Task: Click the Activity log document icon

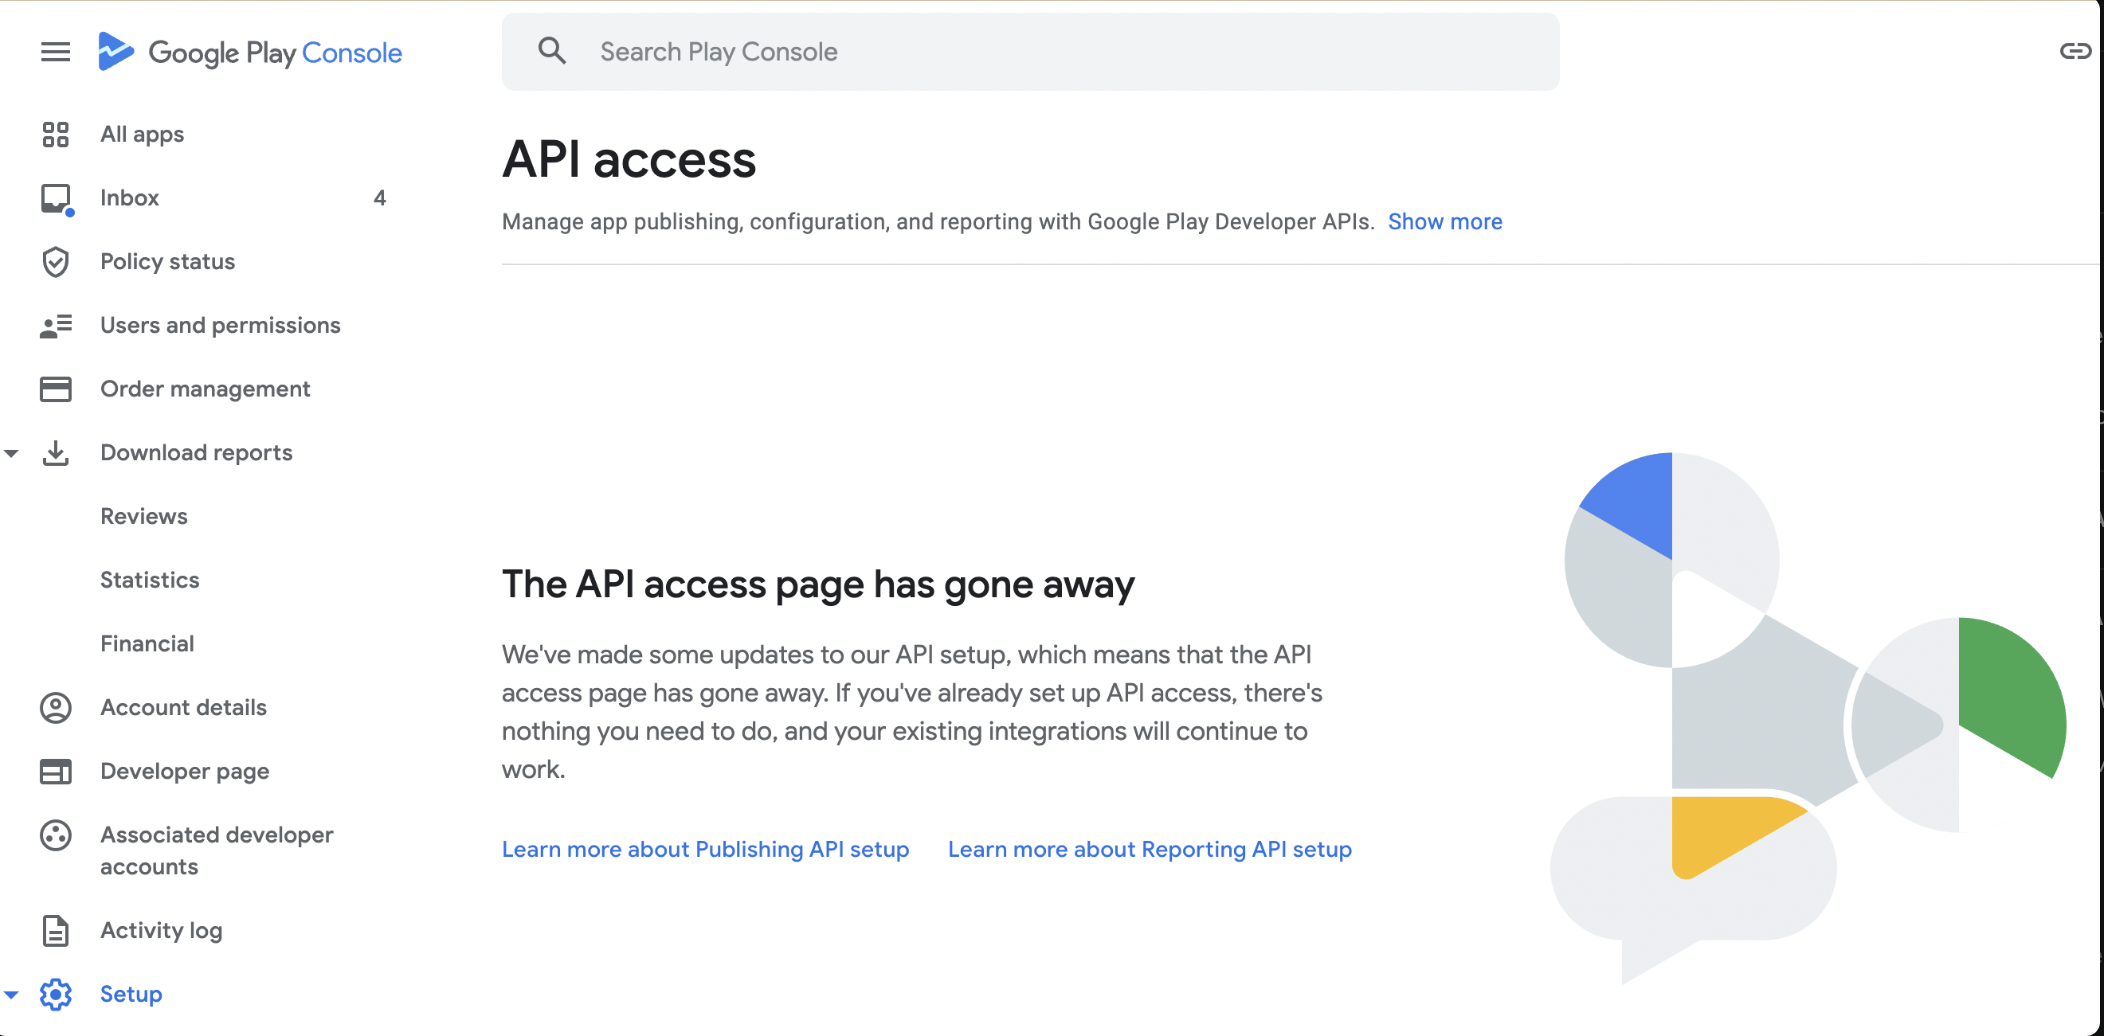Action: click(56, 930)
